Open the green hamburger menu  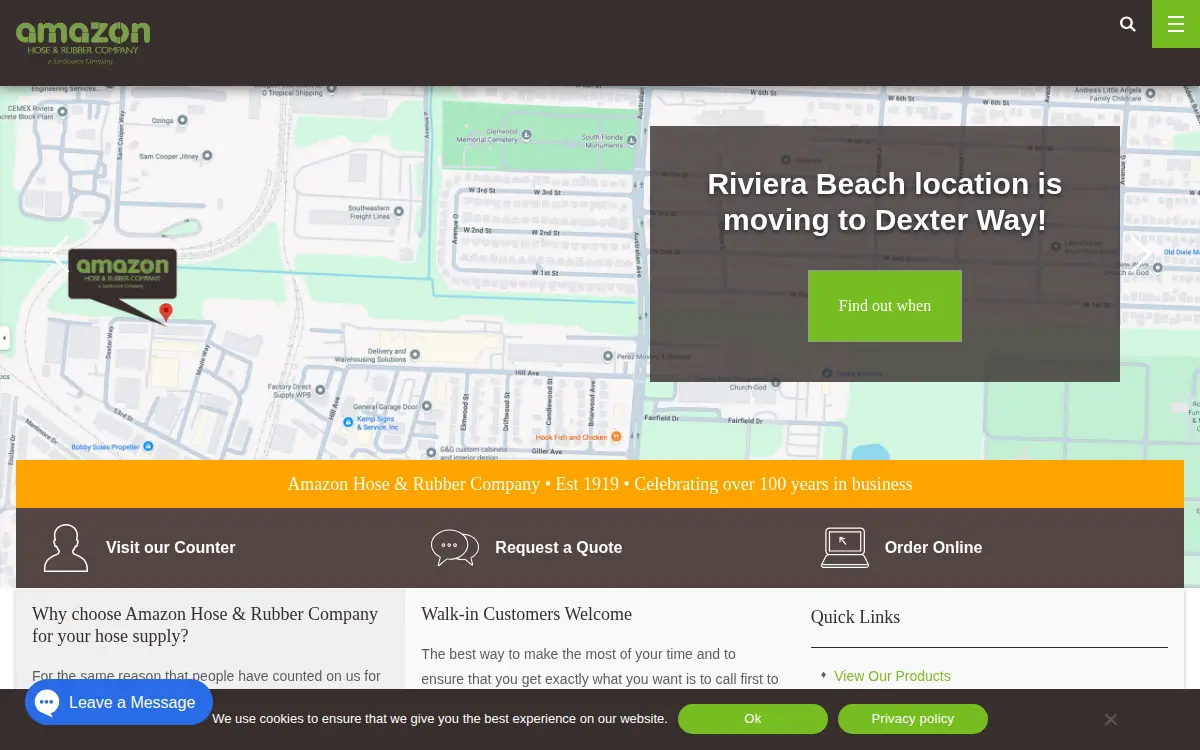pyautogui.click(x=1176, y=24)
